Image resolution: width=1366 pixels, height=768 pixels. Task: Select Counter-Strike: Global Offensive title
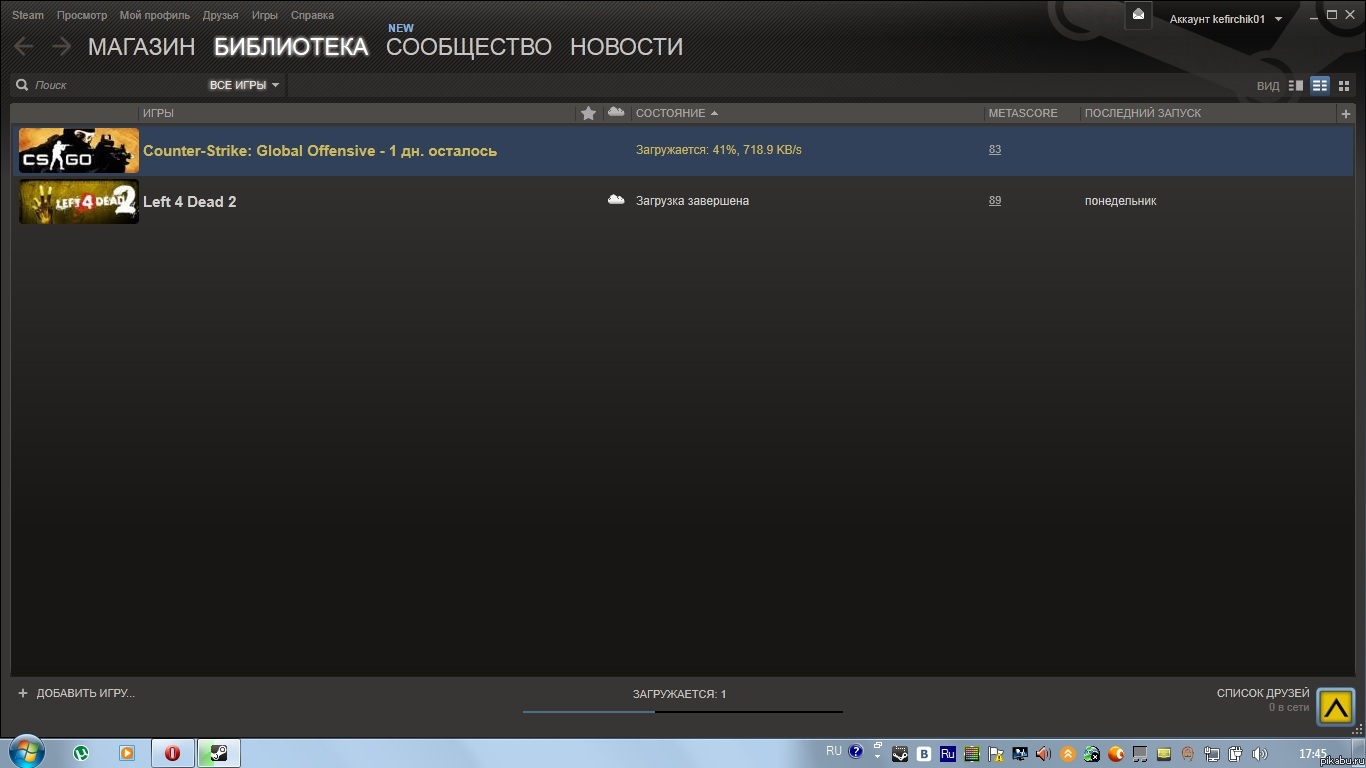coord(320,151)
